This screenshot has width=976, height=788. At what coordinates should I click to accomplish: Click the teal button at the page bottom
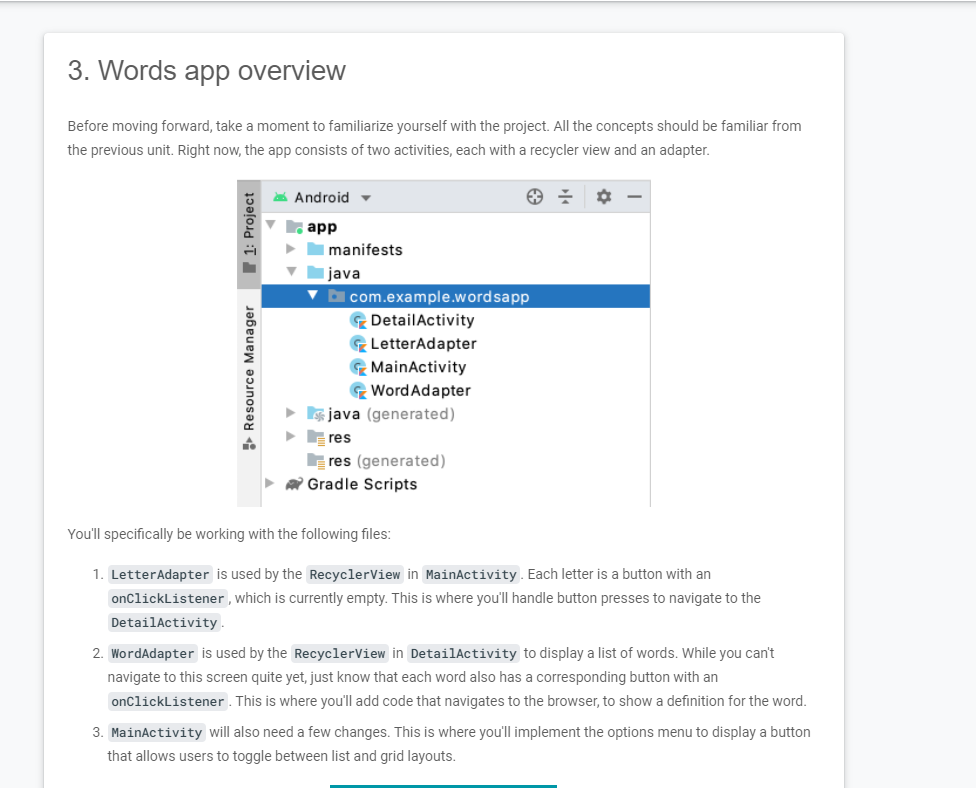[x=443, y=786]
